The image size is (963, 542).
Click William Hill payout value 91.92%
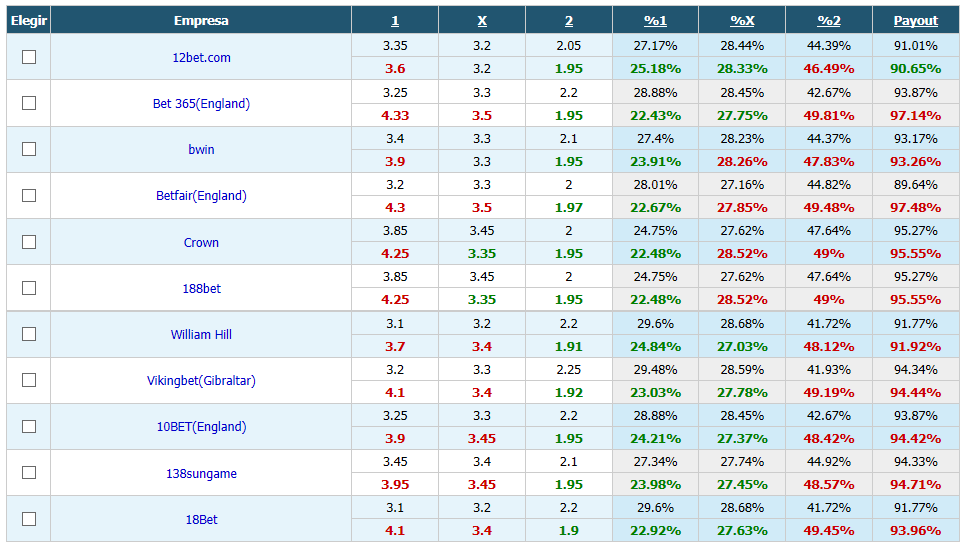click(916, 346)
